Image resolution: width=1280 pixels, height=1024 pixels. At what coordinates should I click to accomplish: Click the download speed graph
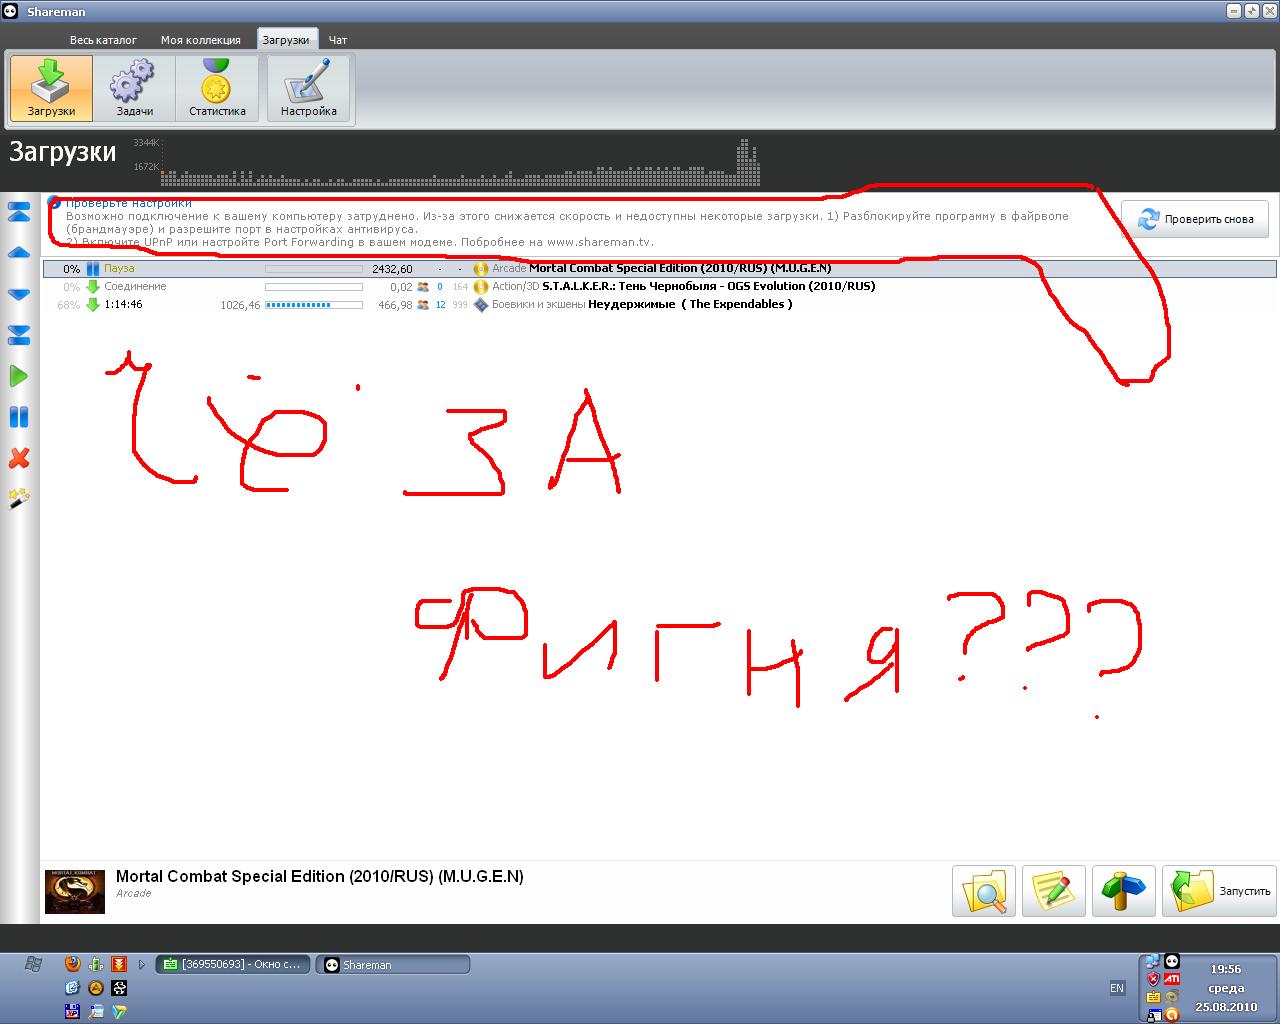pyautogui.click(x=460, y=162)
